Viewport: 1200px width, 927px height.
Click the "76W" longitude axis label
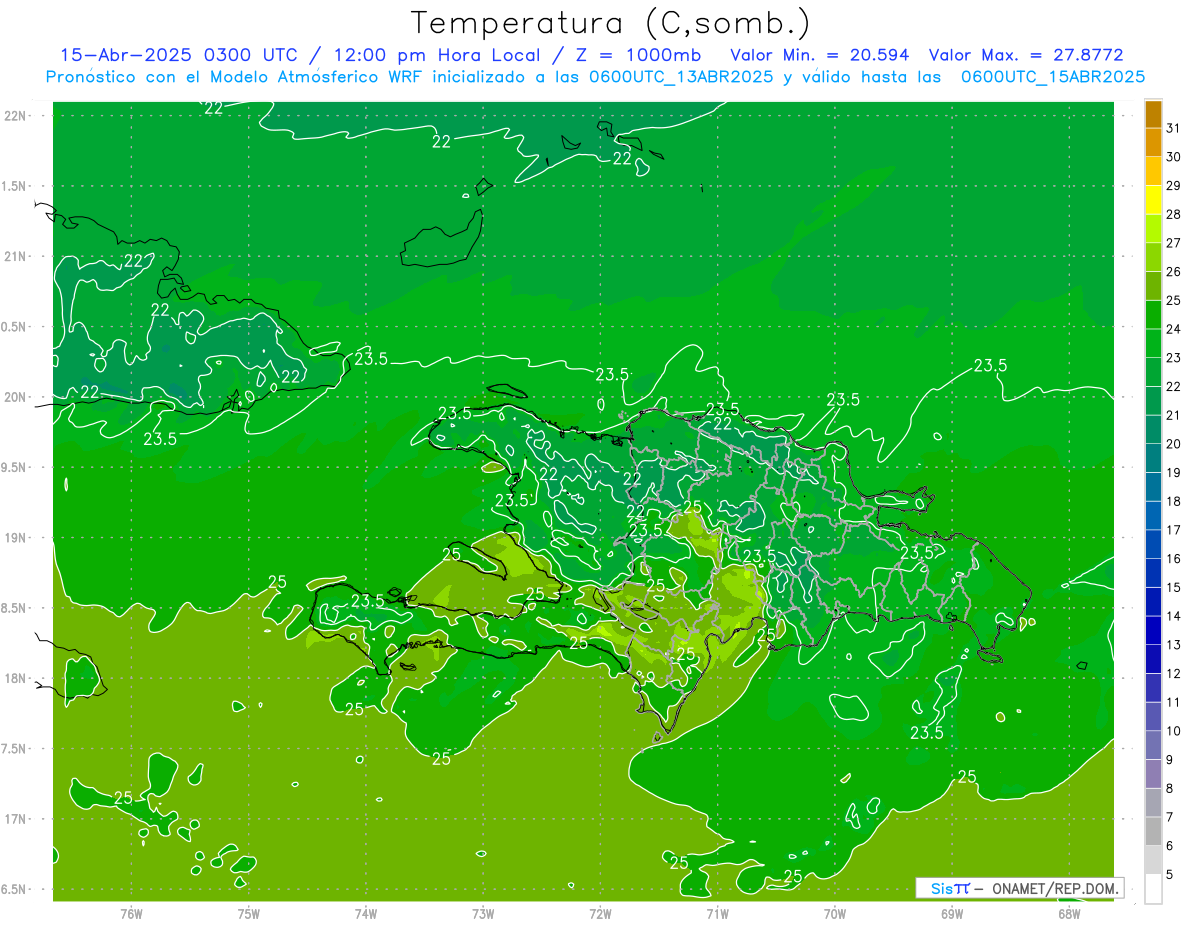point(131,914)
